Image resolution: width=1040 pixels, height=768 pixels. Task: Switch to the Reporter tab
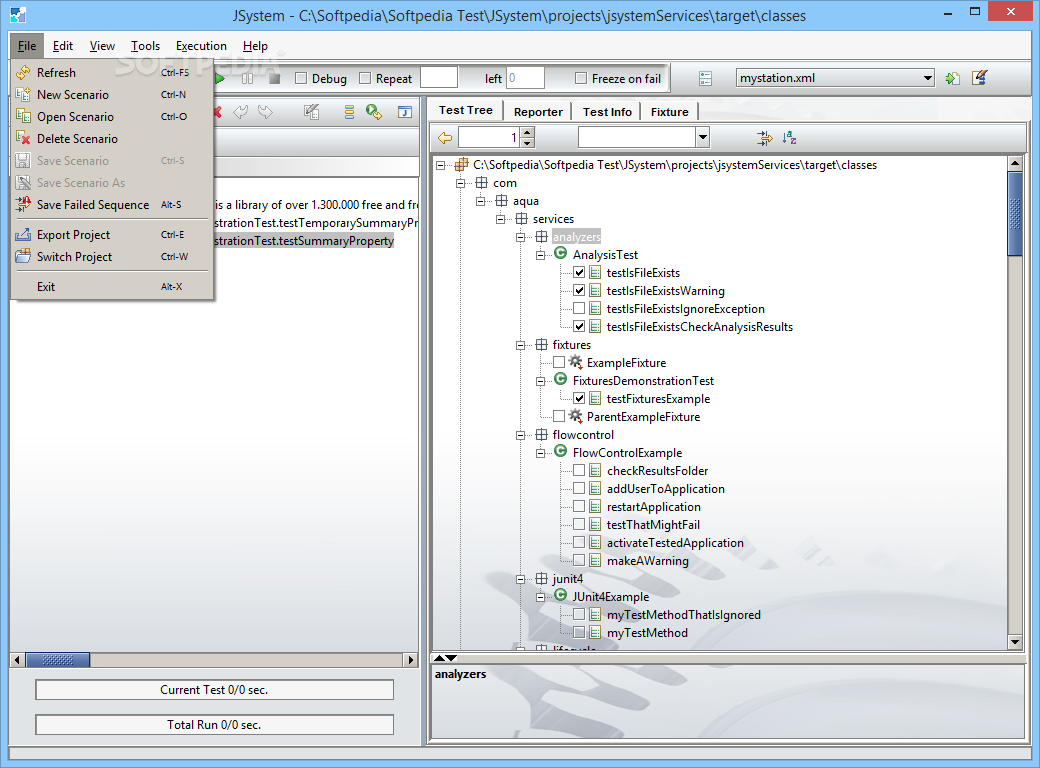[x=538, y=111]
